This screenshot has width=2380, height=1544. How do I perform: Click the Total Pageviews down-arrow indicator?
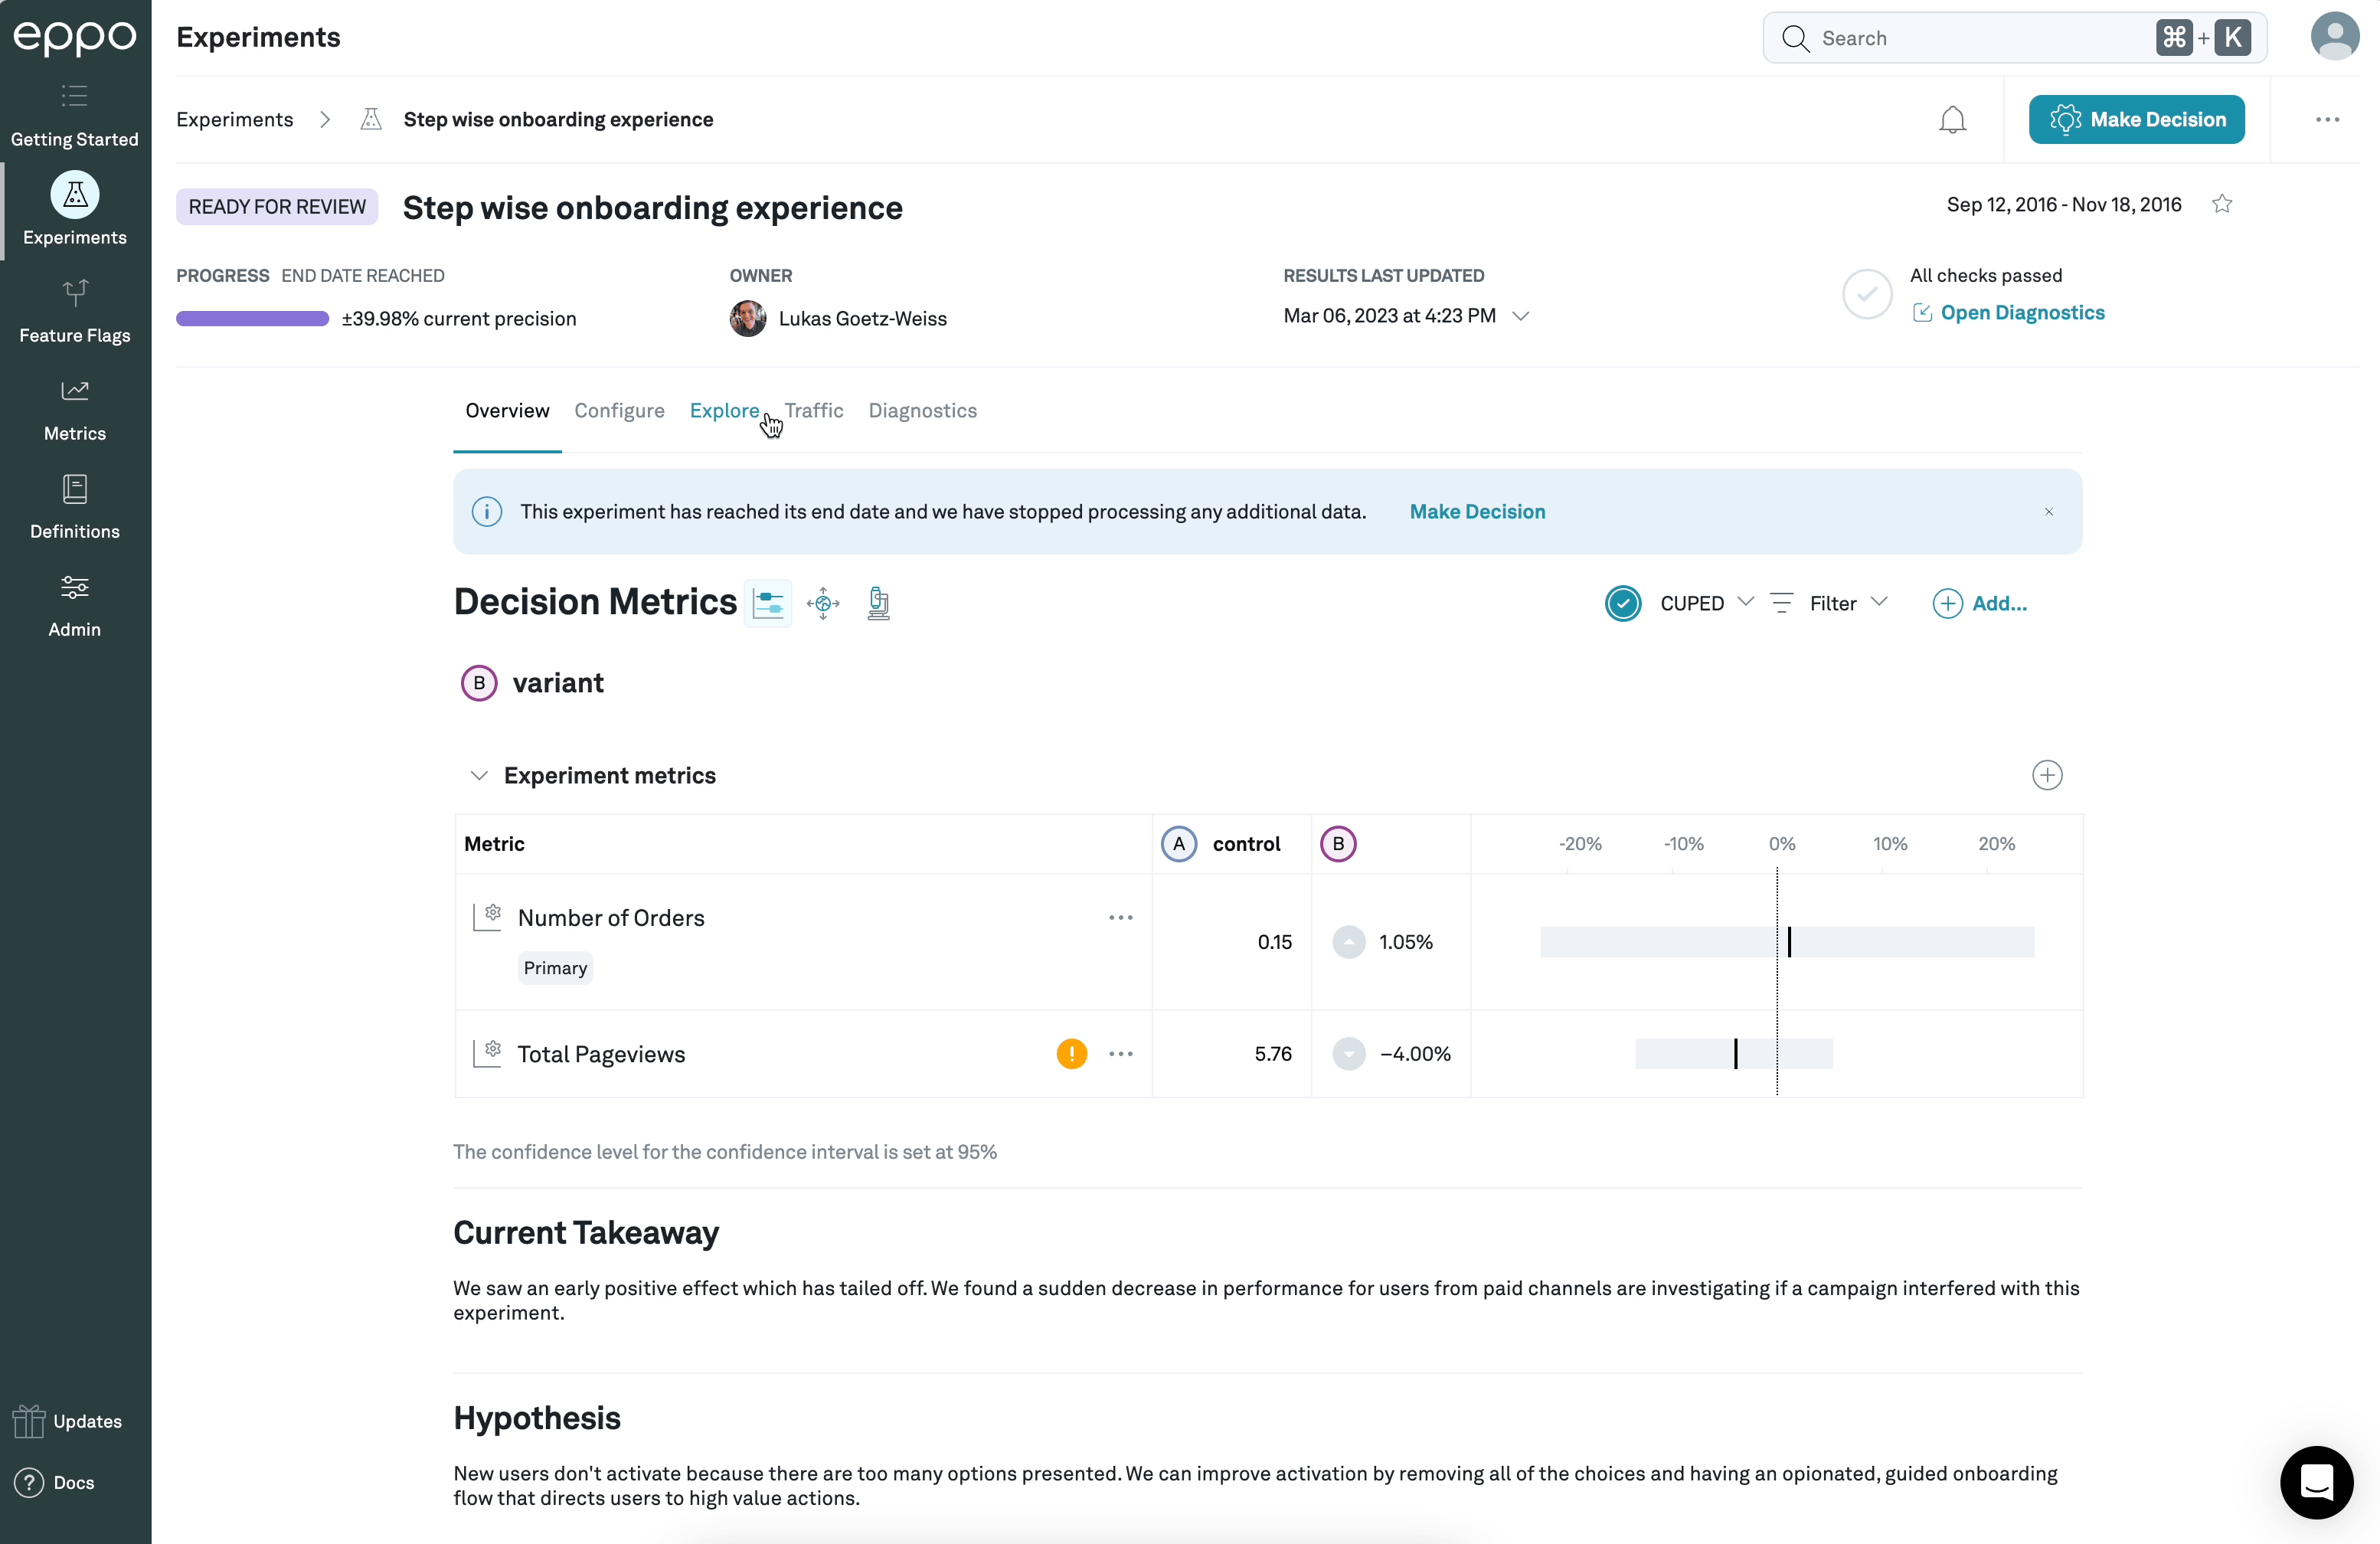coord(1348,1054)
